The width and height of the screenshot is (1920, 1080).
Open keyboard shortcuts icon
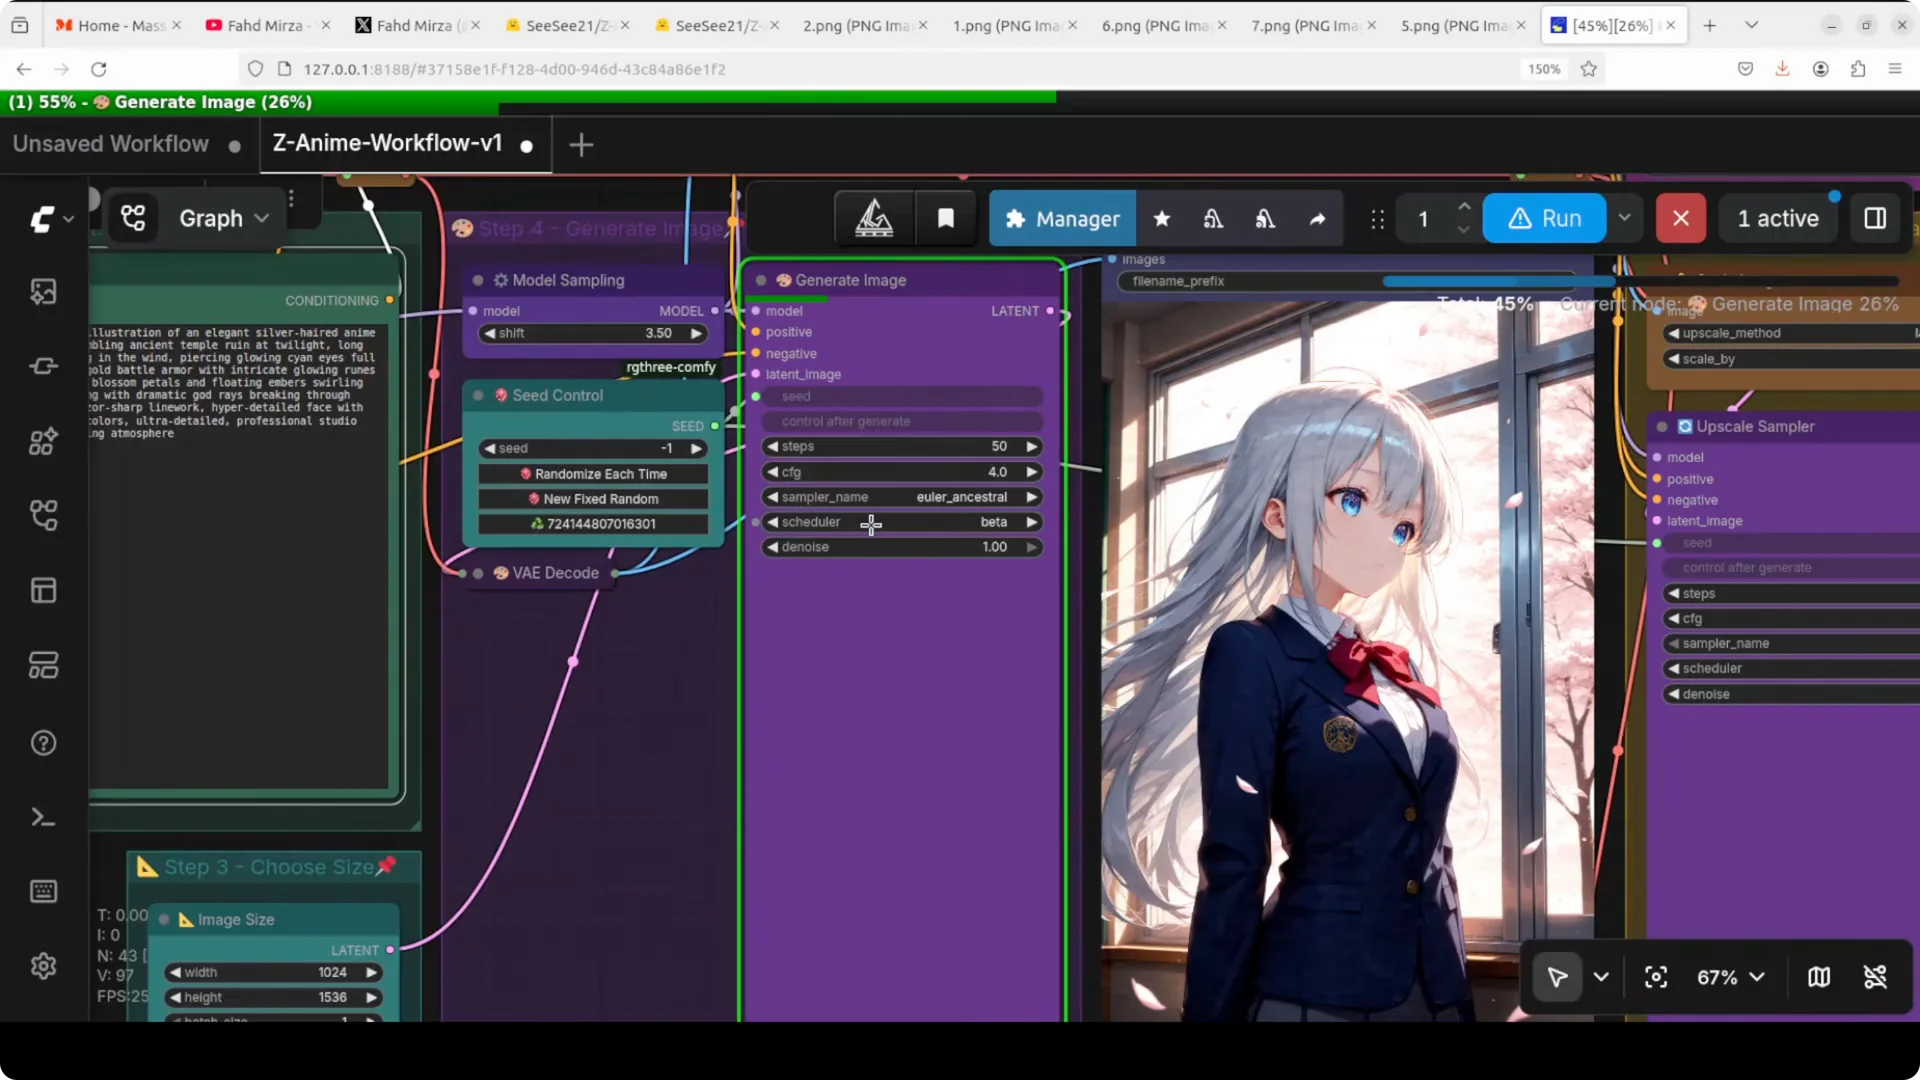click(x=43, y=891)
